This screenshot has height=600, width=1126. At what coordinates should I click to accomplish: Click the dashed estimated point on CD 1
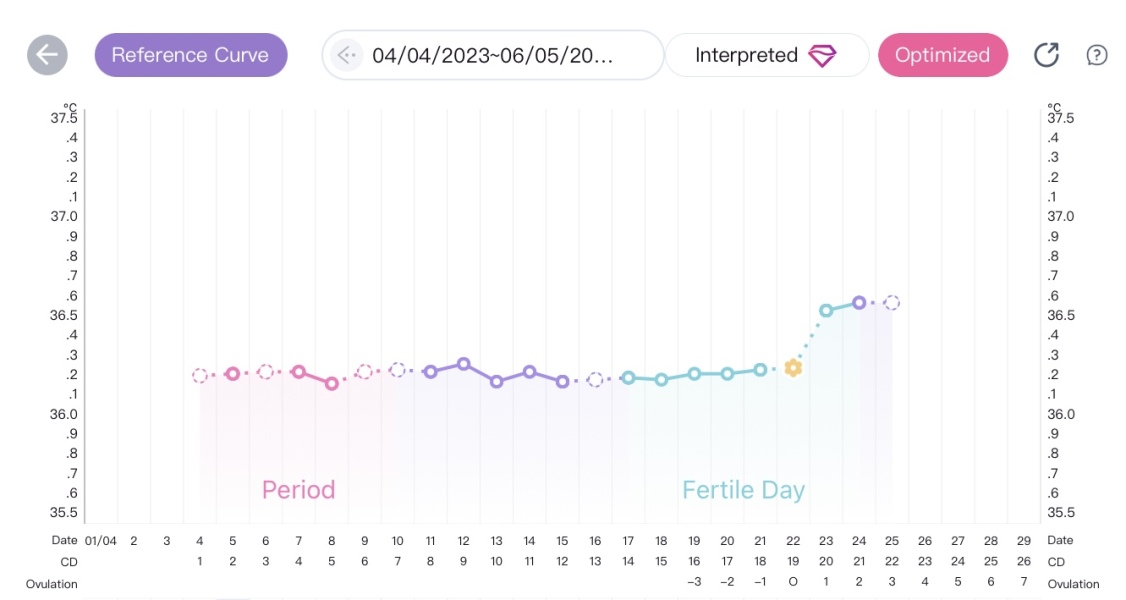pos(200,376)
